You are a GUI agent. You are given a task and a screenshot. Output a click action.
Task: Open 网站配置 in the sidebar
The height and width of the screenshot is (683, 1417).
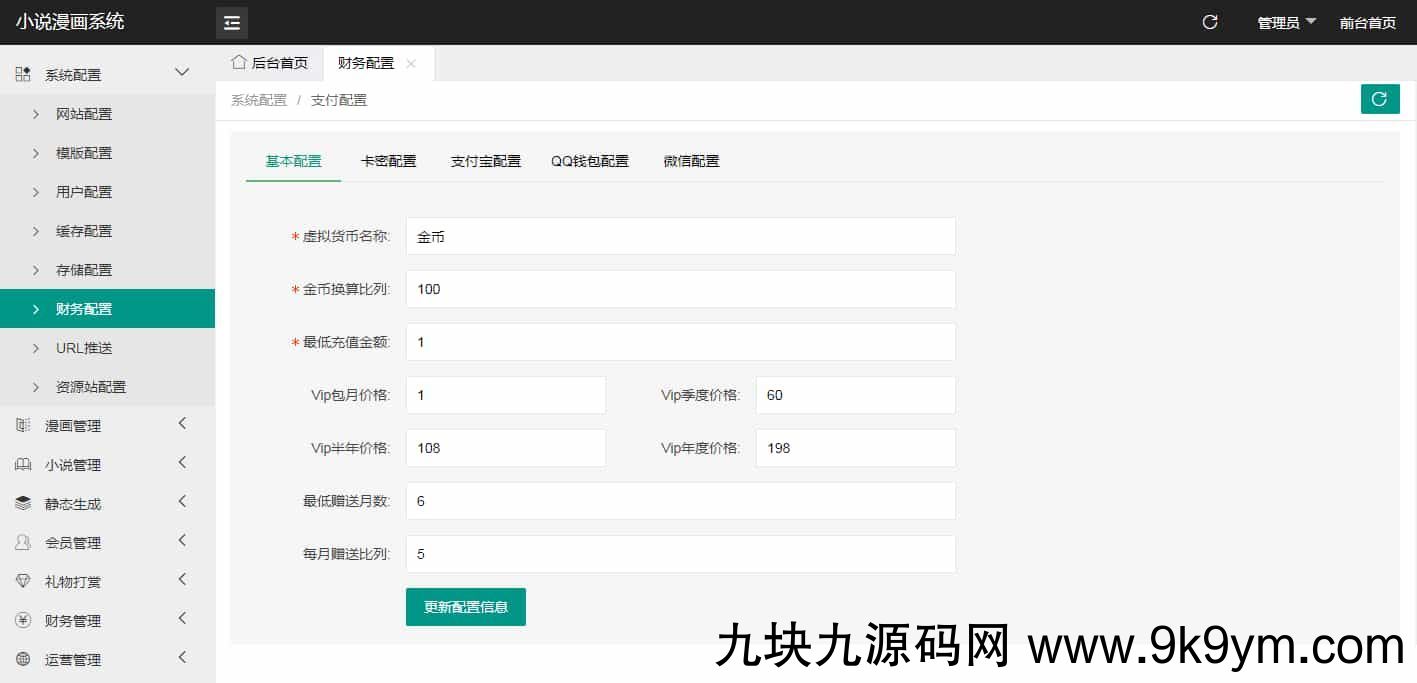click(x=84, y=114)
